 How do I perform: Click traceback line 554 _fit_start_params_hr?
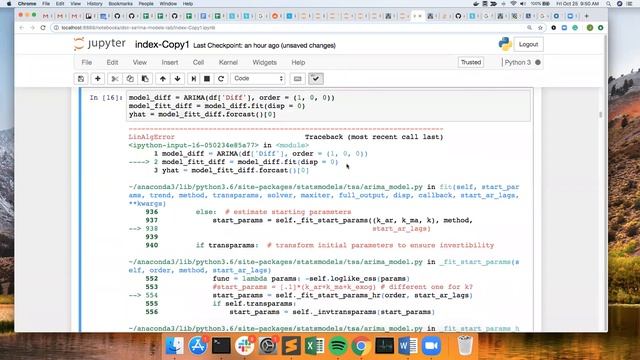(x=342, y=295)
